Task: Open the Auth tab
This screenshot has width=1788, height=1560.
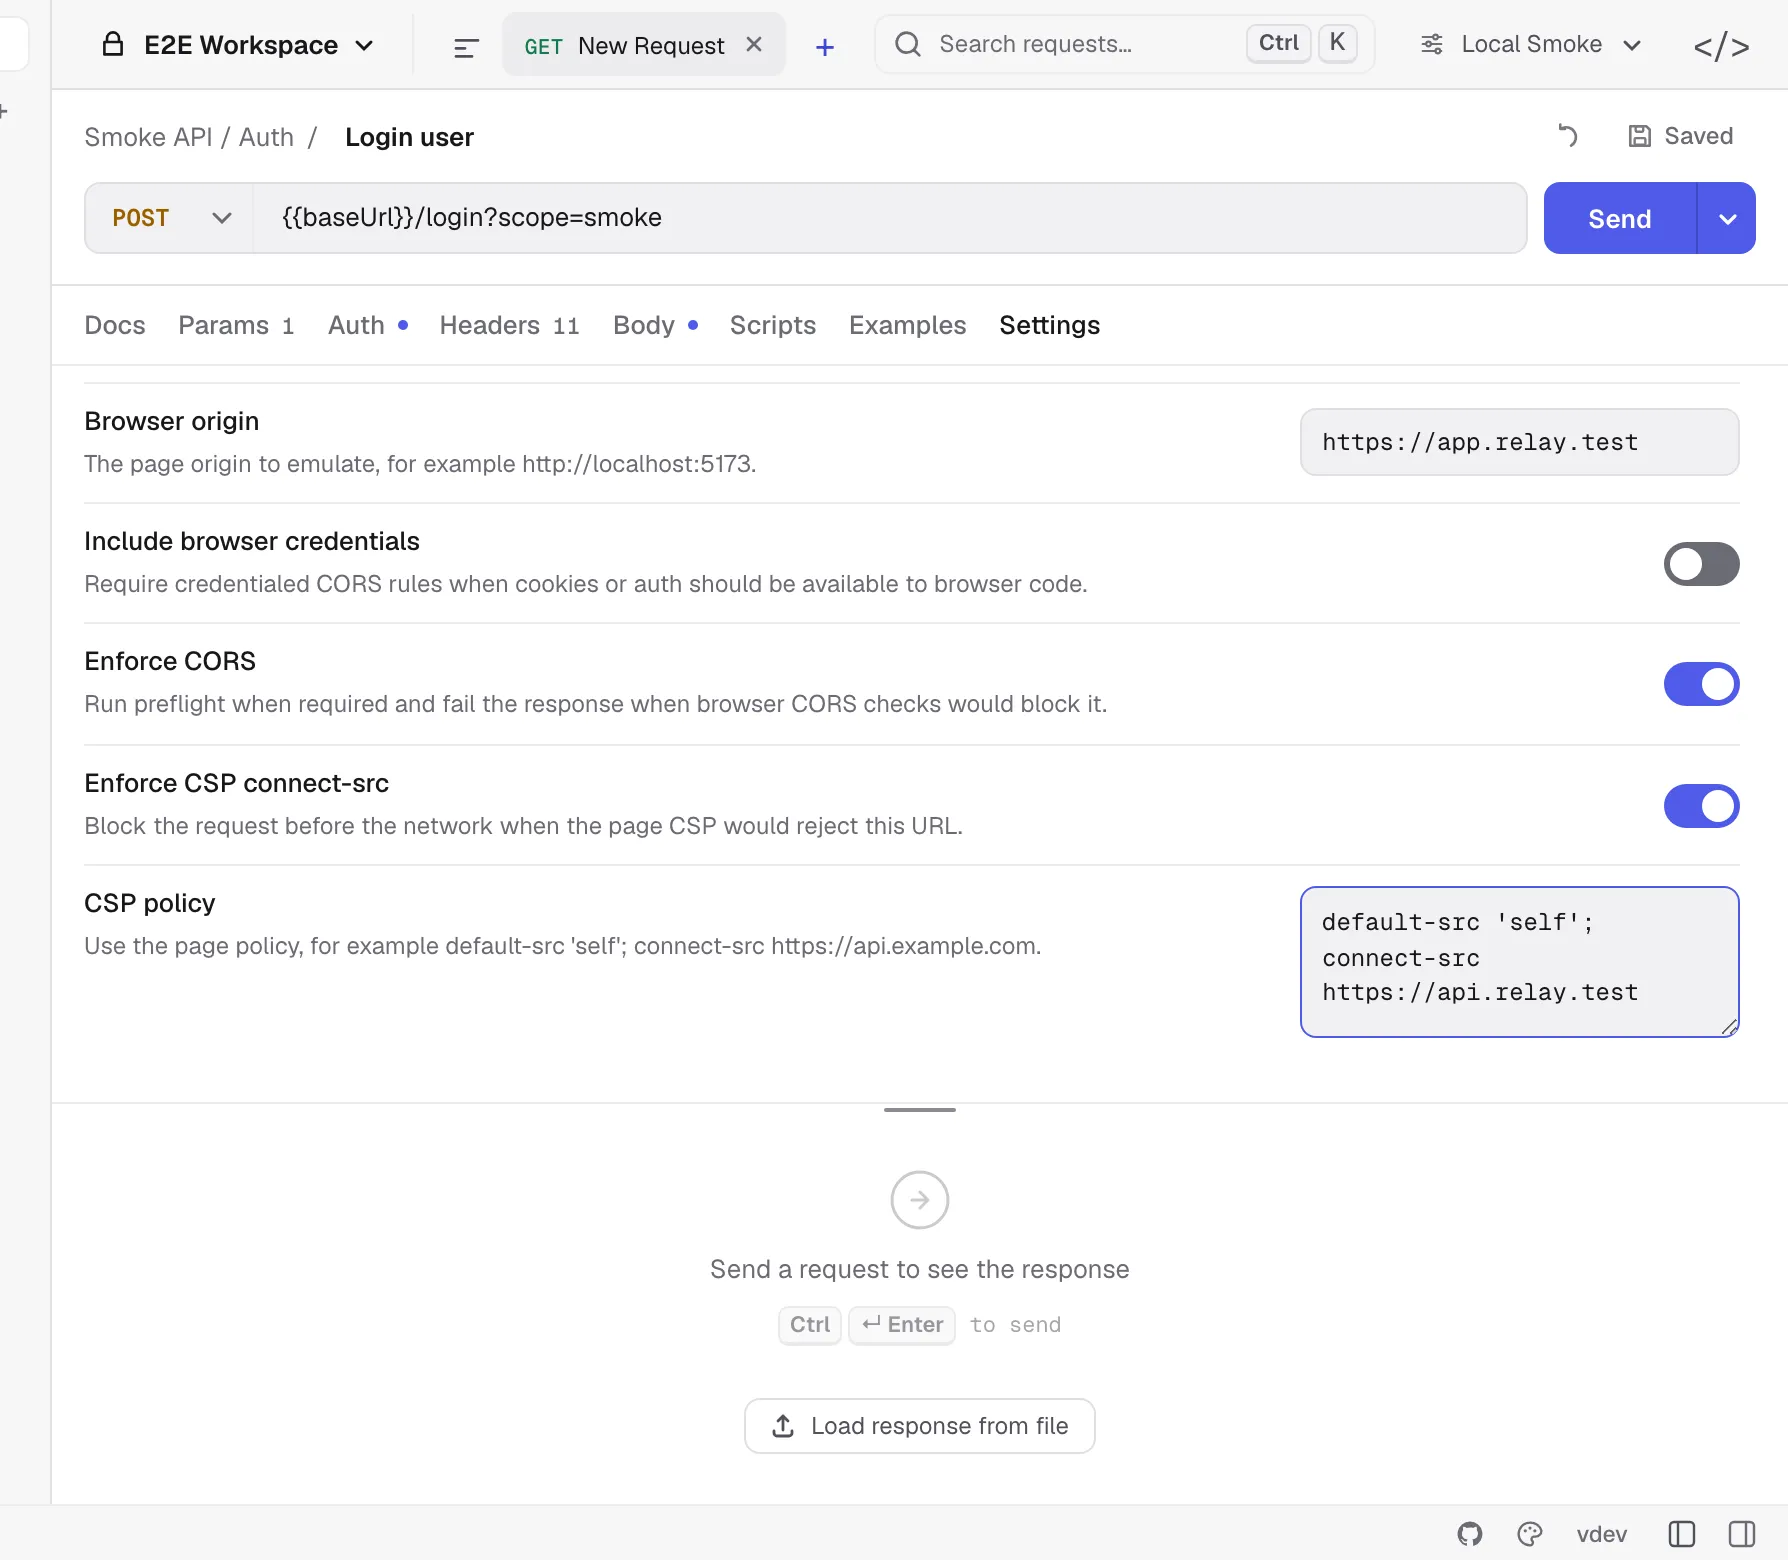Action: point(368,325)
